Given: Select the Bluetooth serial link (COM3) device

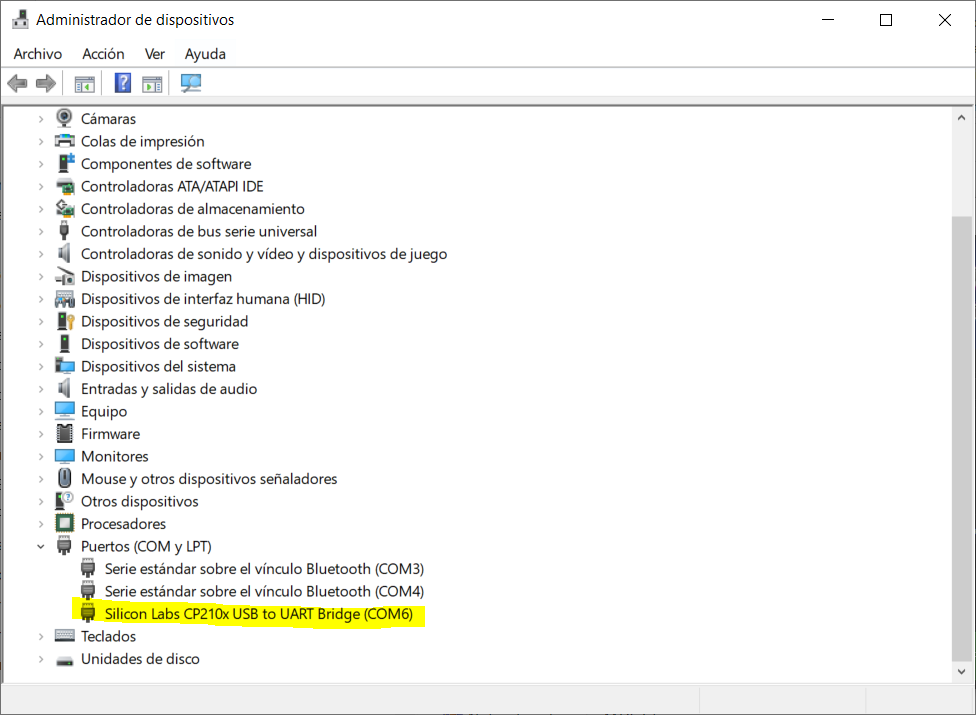Looking at the screenshot, I should 264,569.
